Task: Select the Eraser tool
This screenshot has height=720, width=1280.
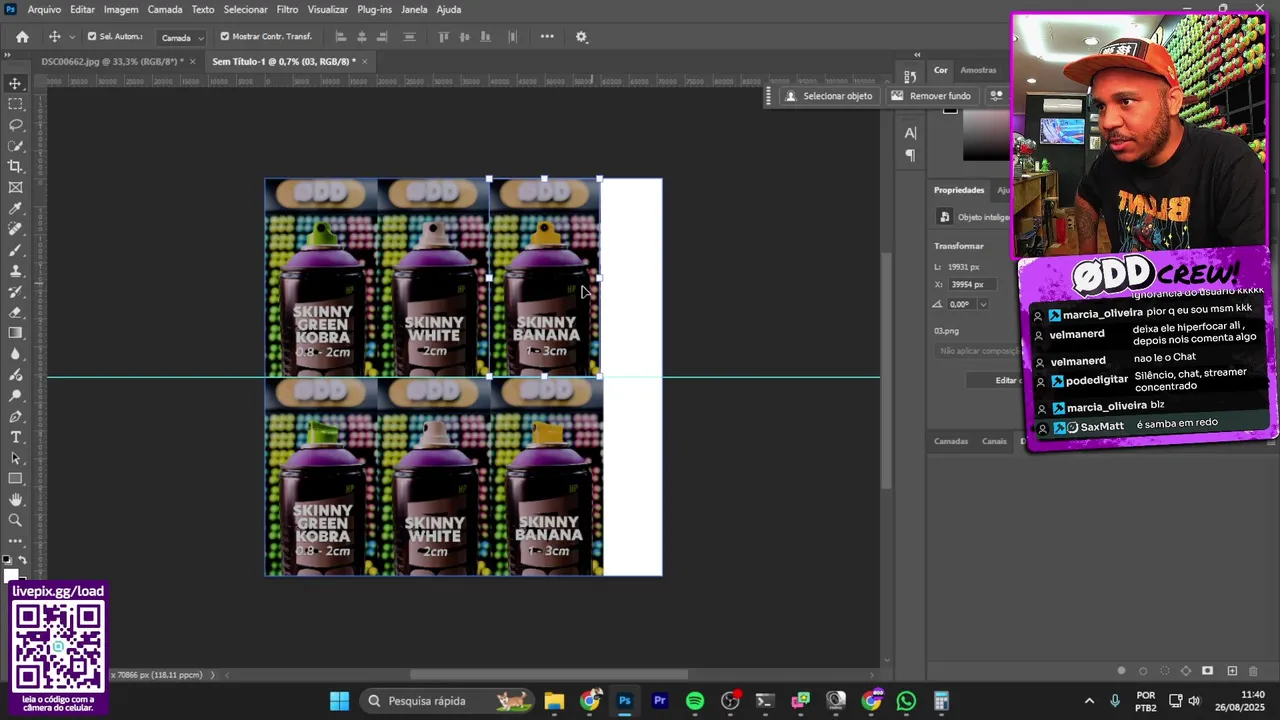Action: click(15, 312)
